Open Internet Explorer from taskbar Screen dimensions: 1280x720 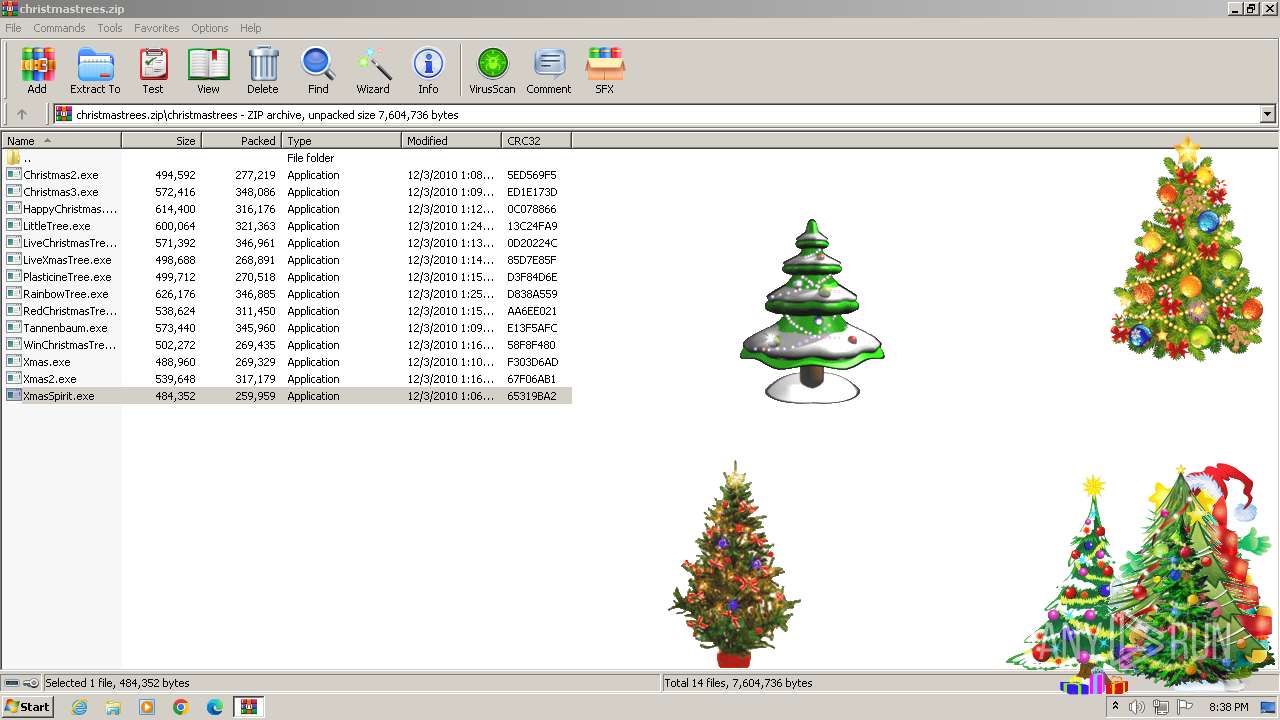79,707
